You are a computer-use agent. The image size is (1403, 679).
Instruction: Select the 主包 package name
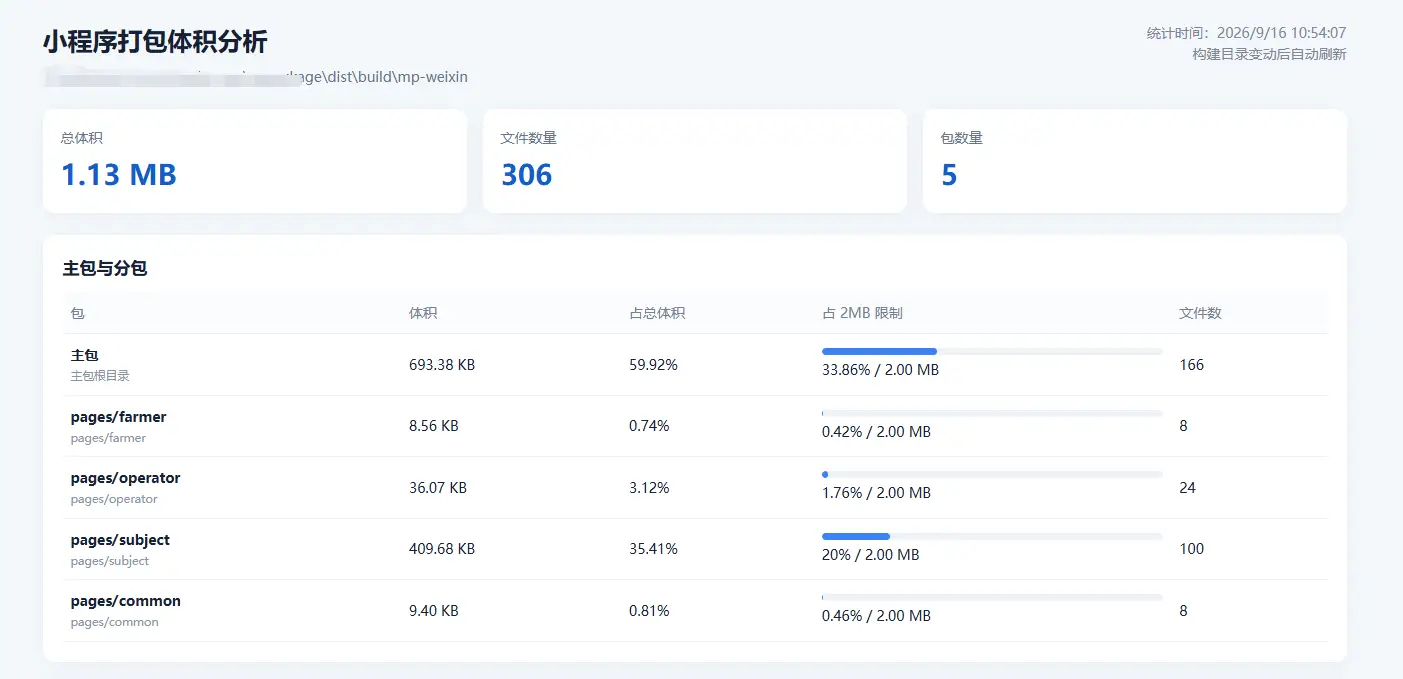tap(85, 355)
